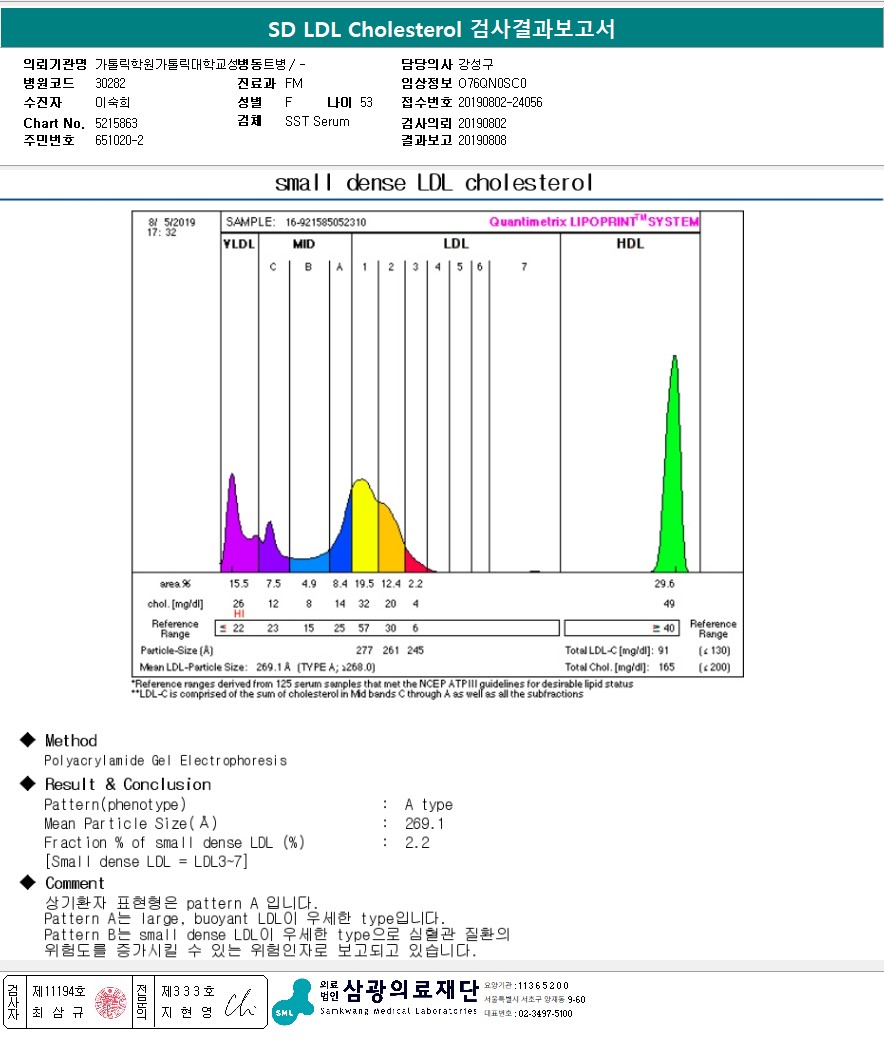Click the test request date next to 검사의뢰
The image size is (884, 1040).
pyautogui.click(x=482, y=123)
